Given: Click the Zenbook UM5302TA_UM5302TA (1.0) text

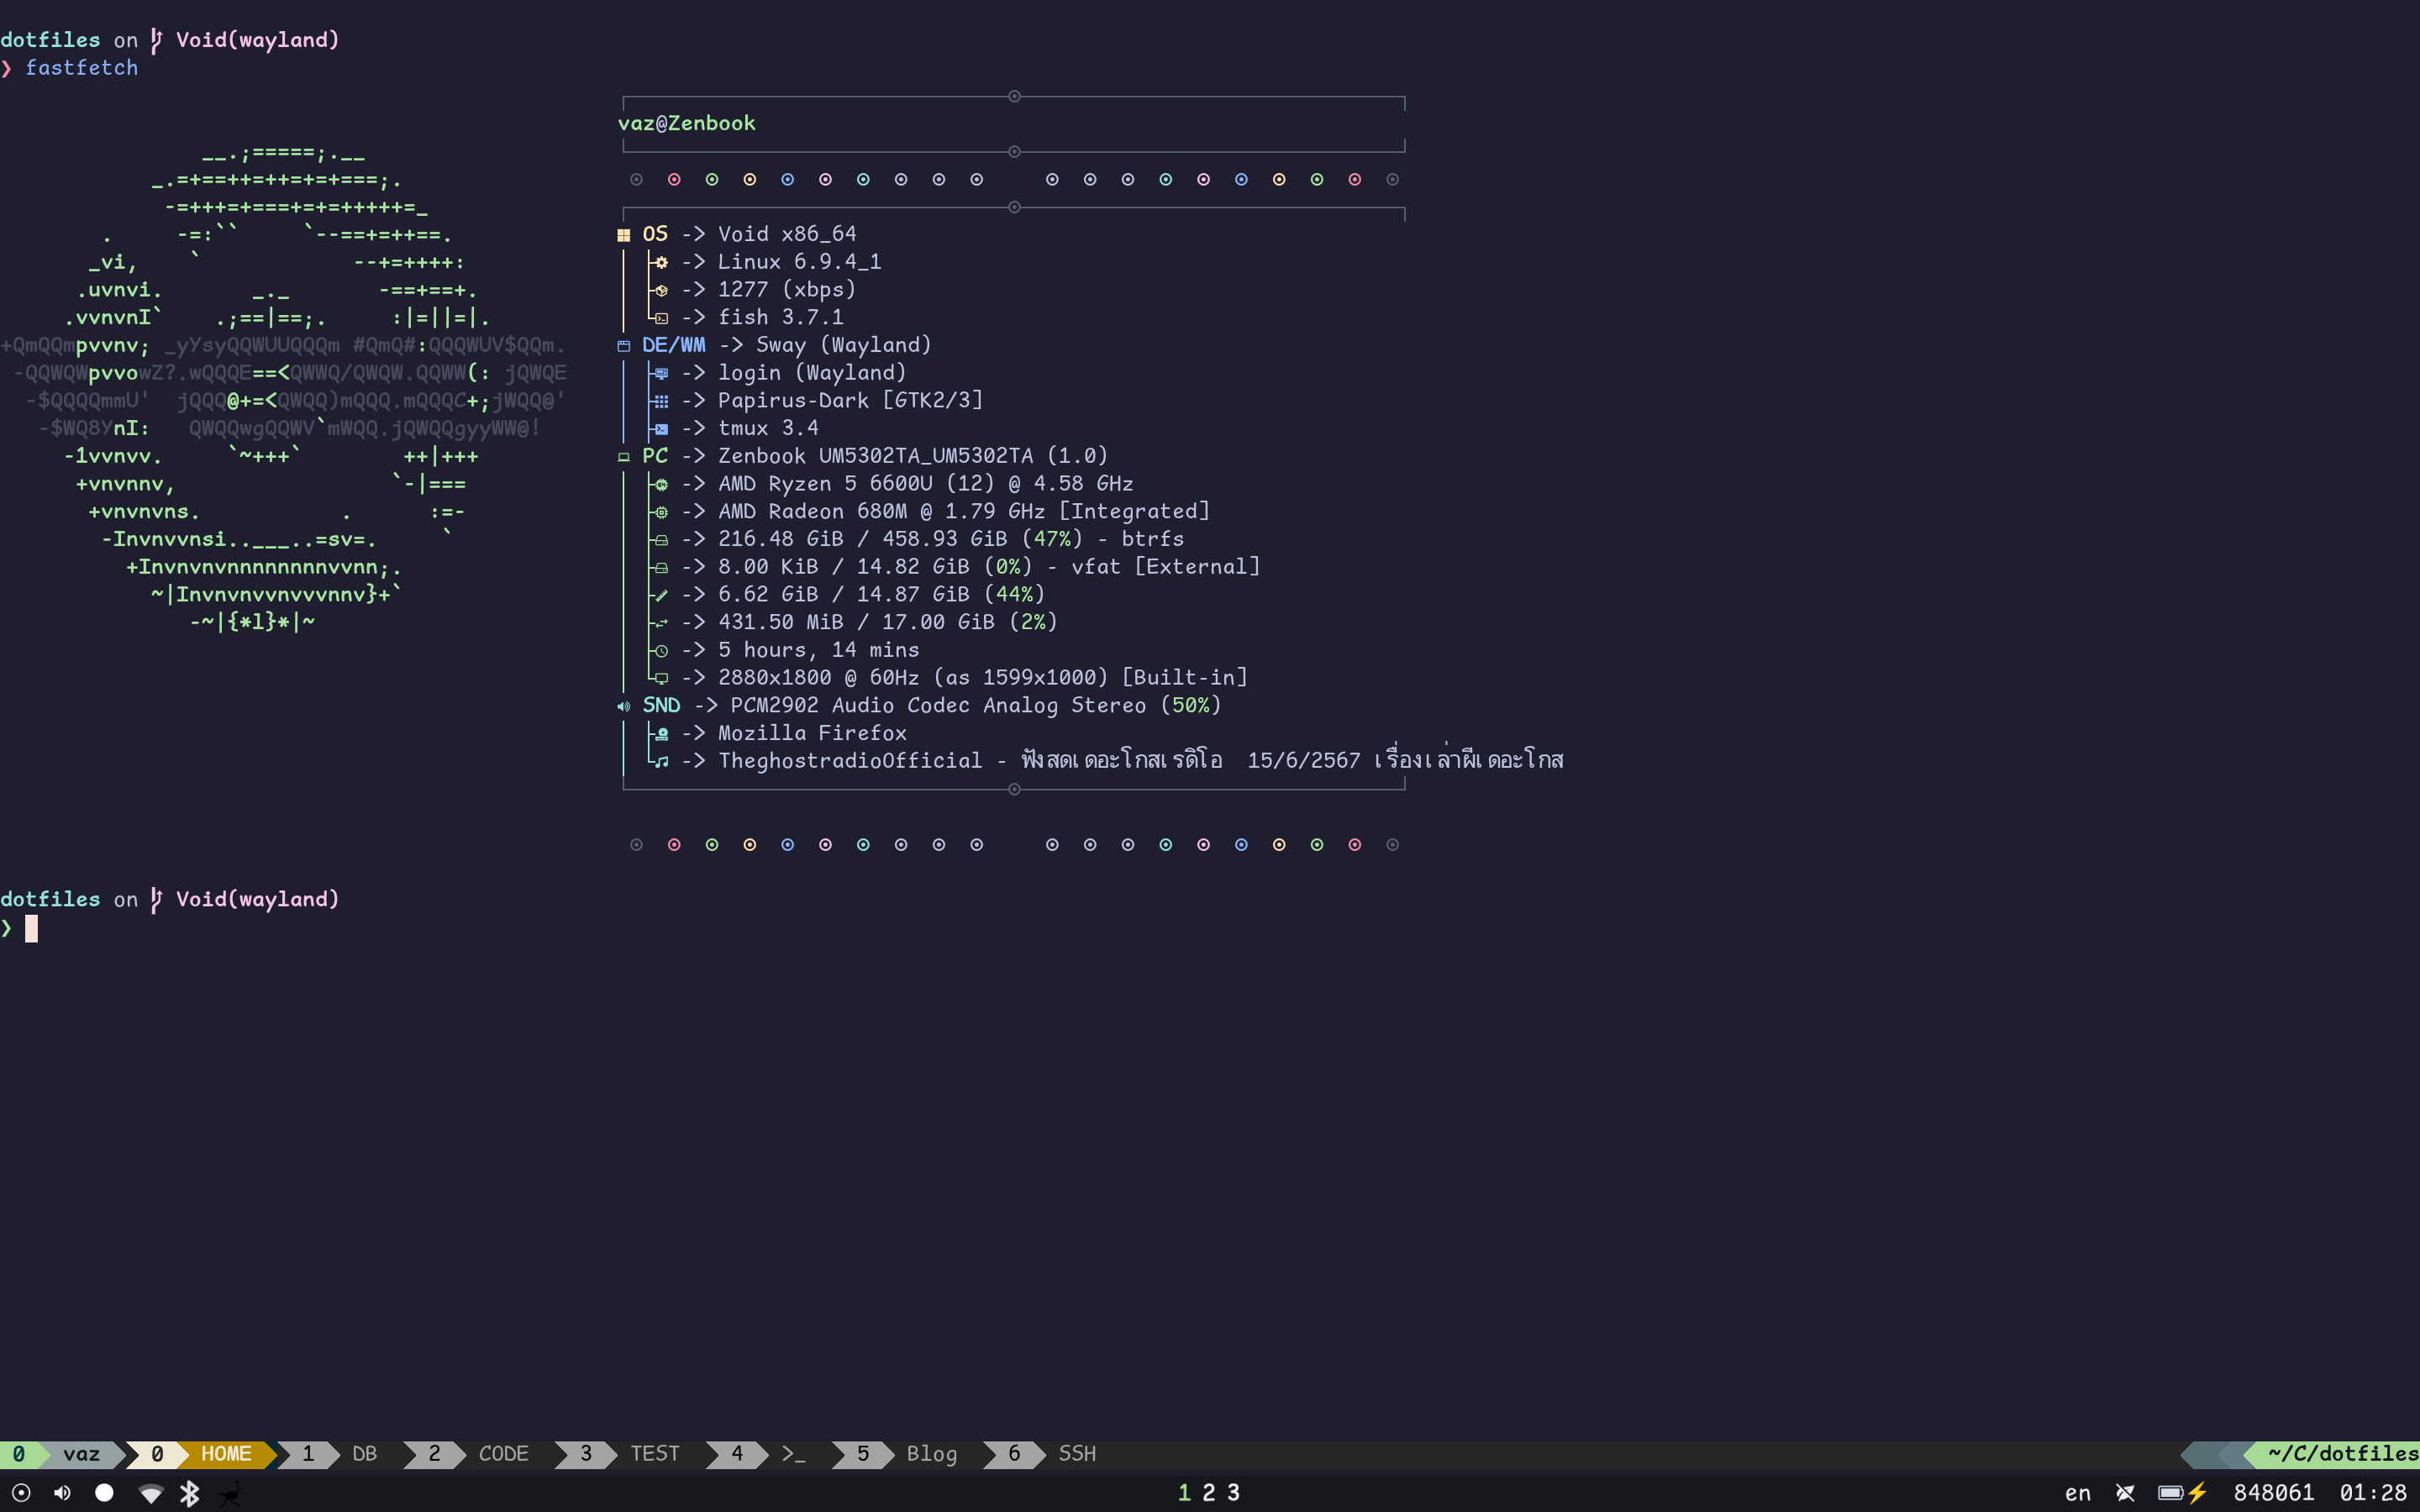Looking at the screenshot, I should [913, 456].
